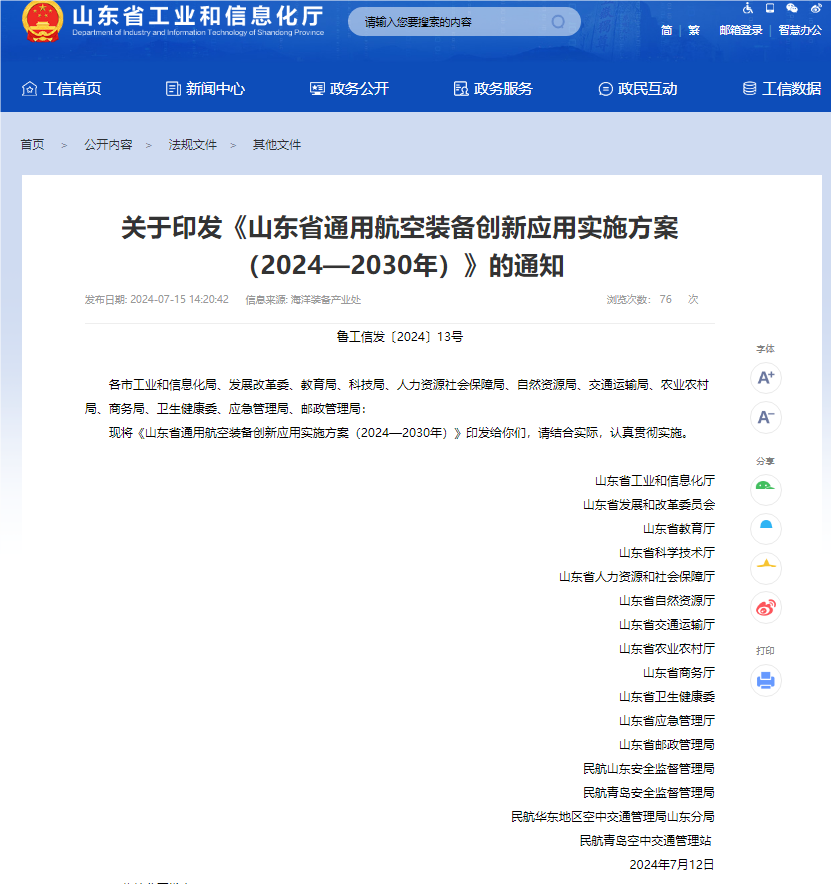The height and width of the screenshot is (884, 831).
Task: Click signature line 山东省科学技术厅
Action: coord(667,552)
